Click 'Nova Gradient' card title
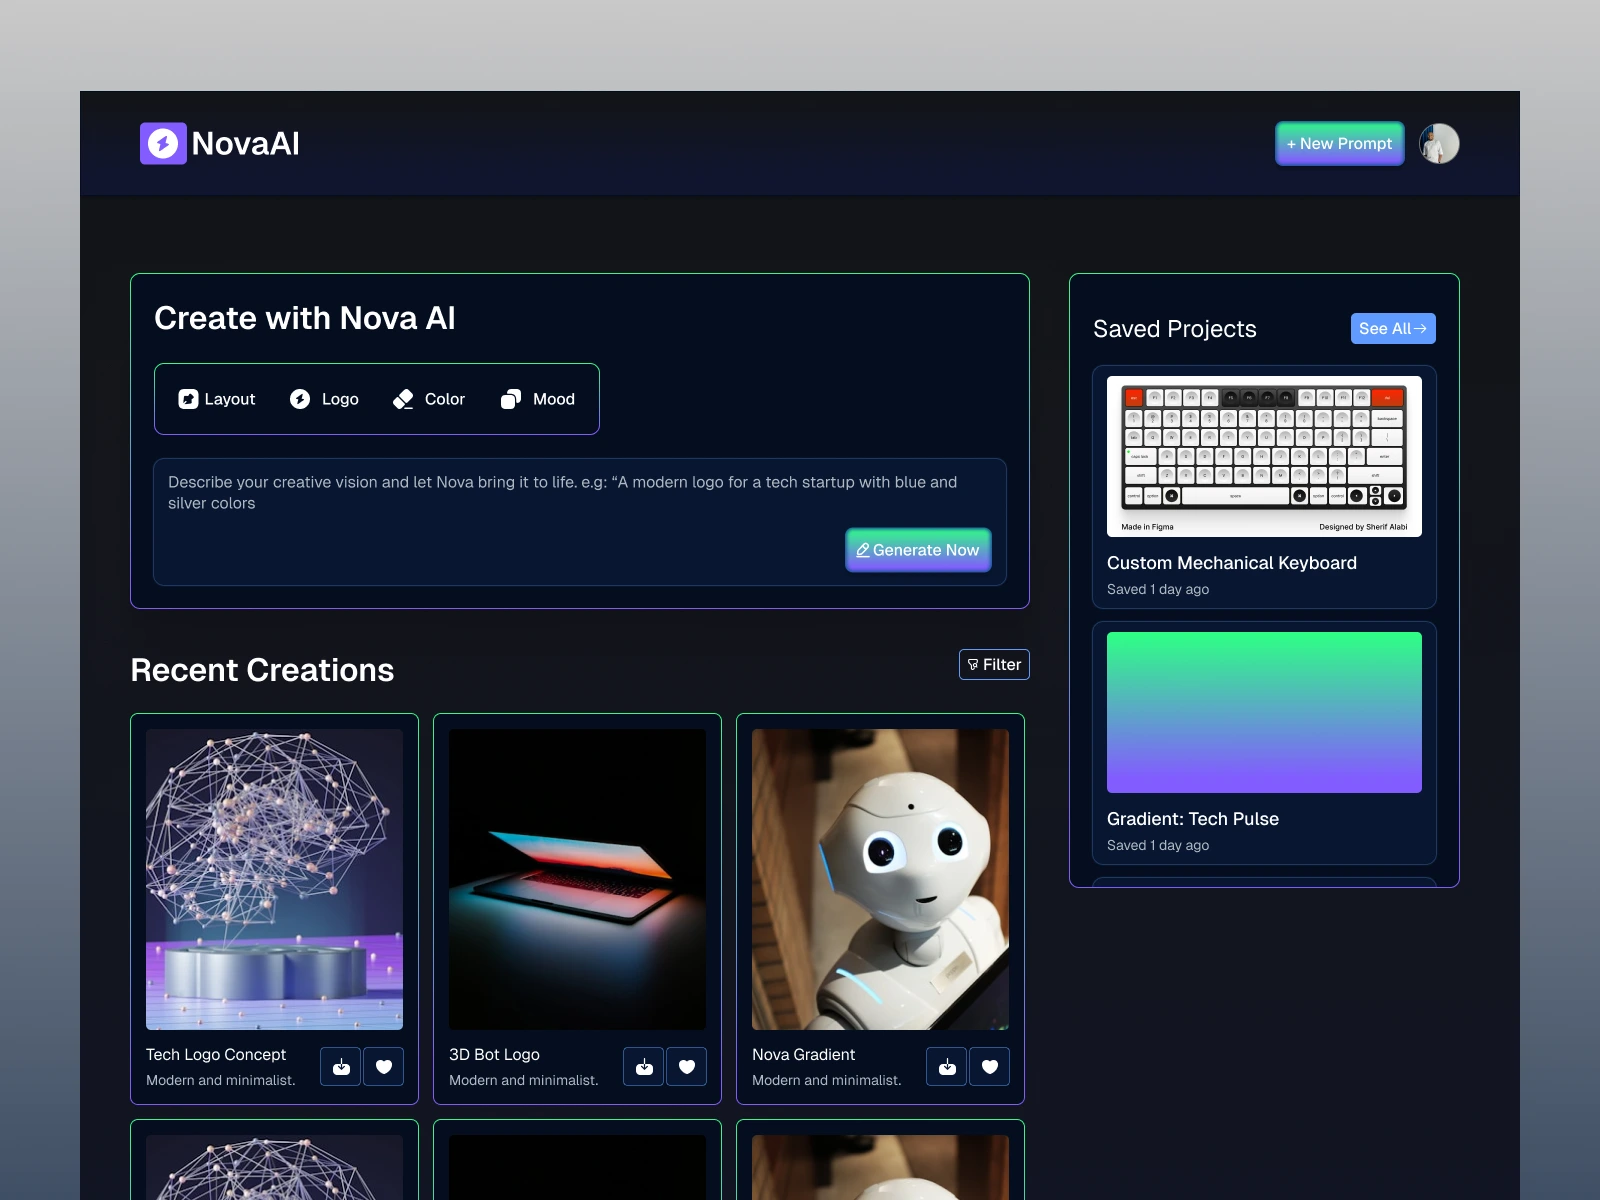 [x=803, y=1054]
